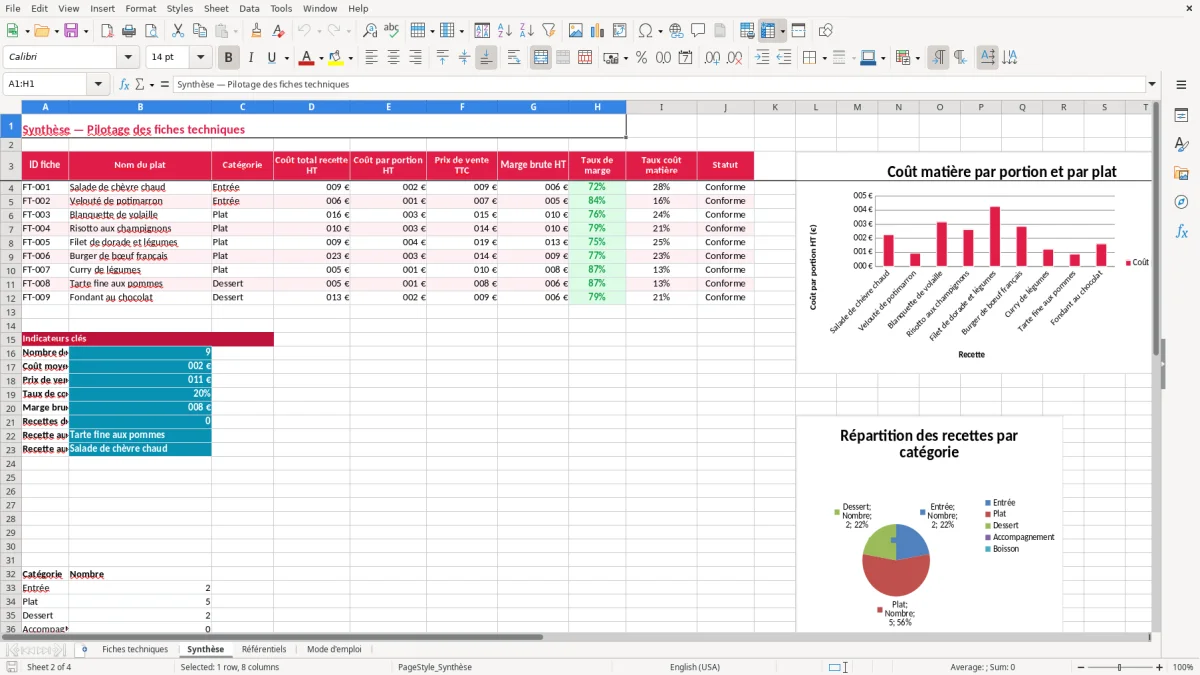Open the font color dropdown arrow

pyautogui.click(x=321, y=58)
